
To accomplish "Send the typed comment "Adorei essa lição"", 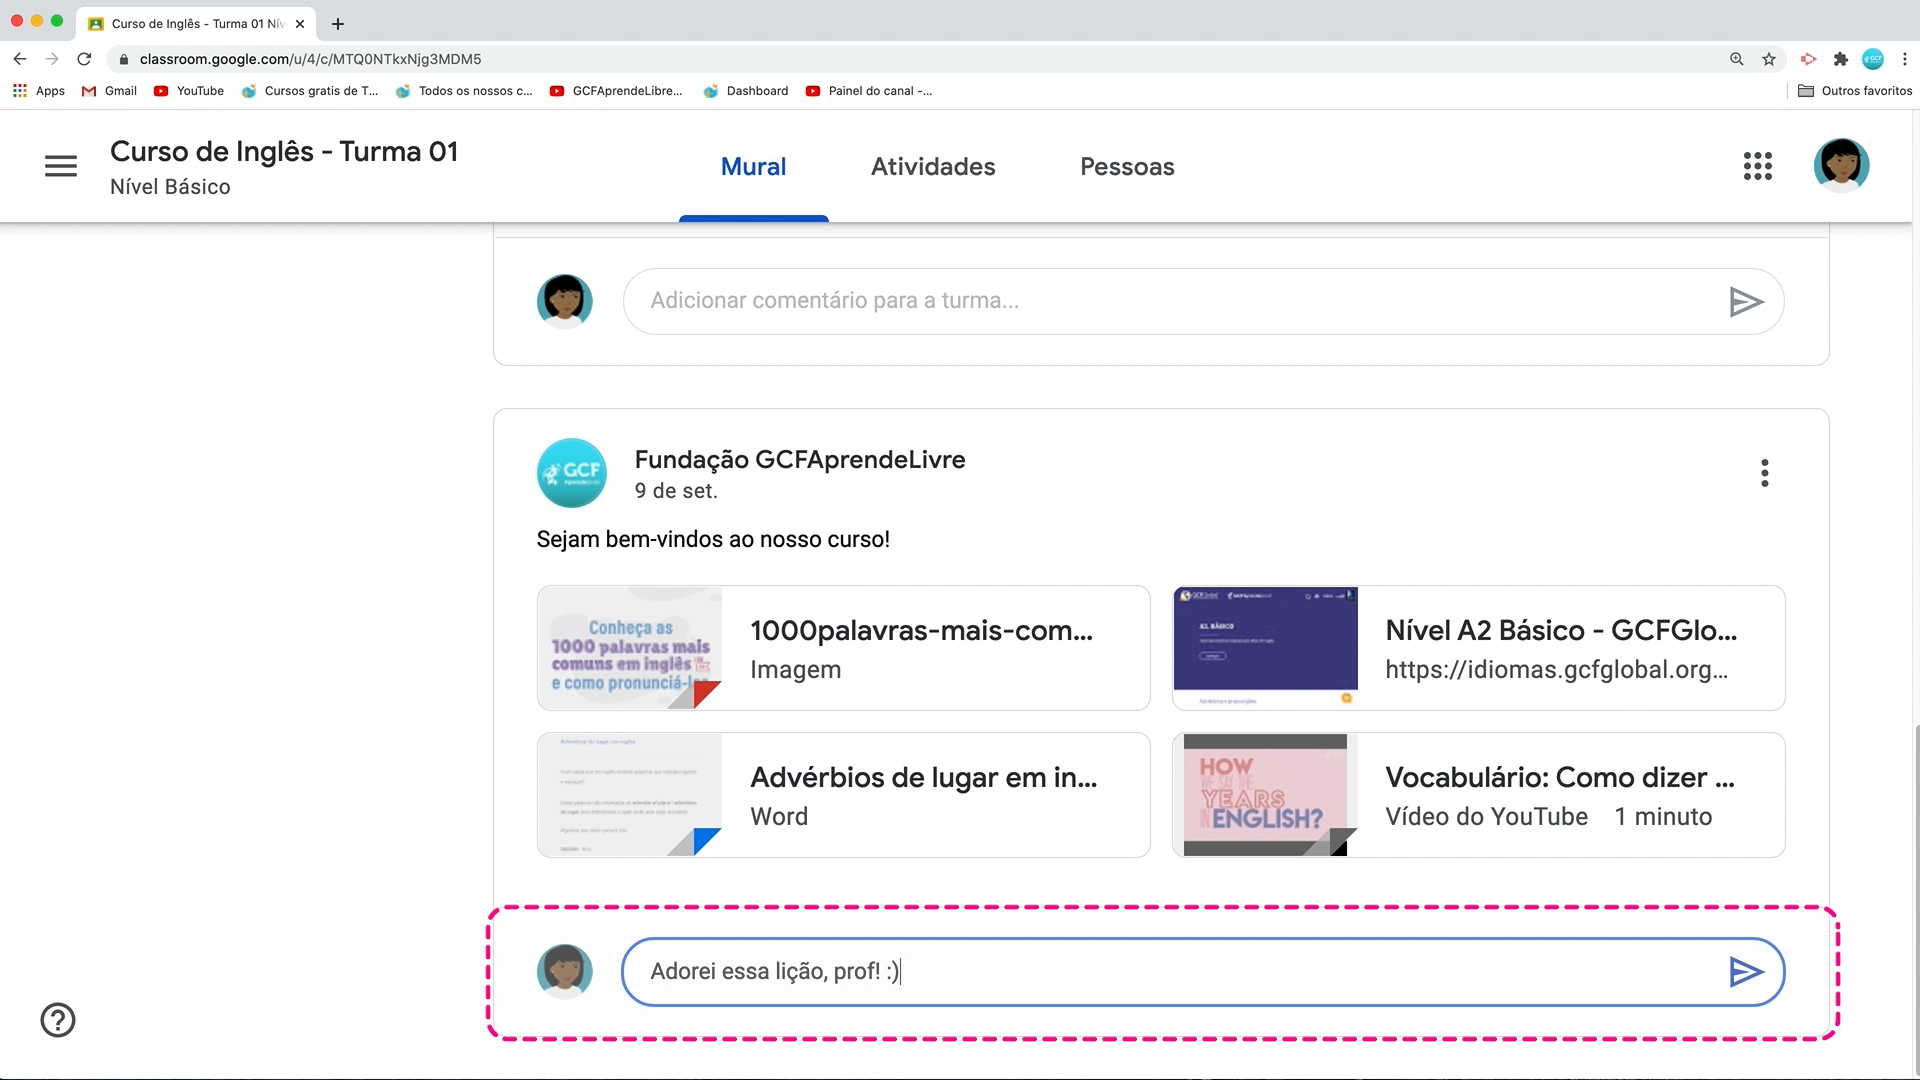I will [x=1745, y=971].
